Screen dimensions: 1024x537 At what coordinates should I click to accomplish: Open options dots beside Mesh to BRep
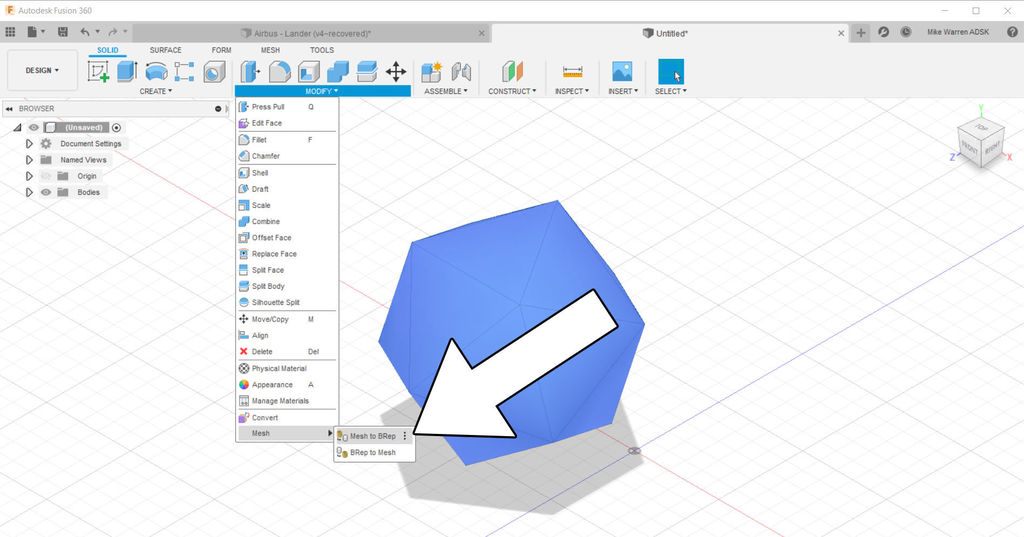405,436
